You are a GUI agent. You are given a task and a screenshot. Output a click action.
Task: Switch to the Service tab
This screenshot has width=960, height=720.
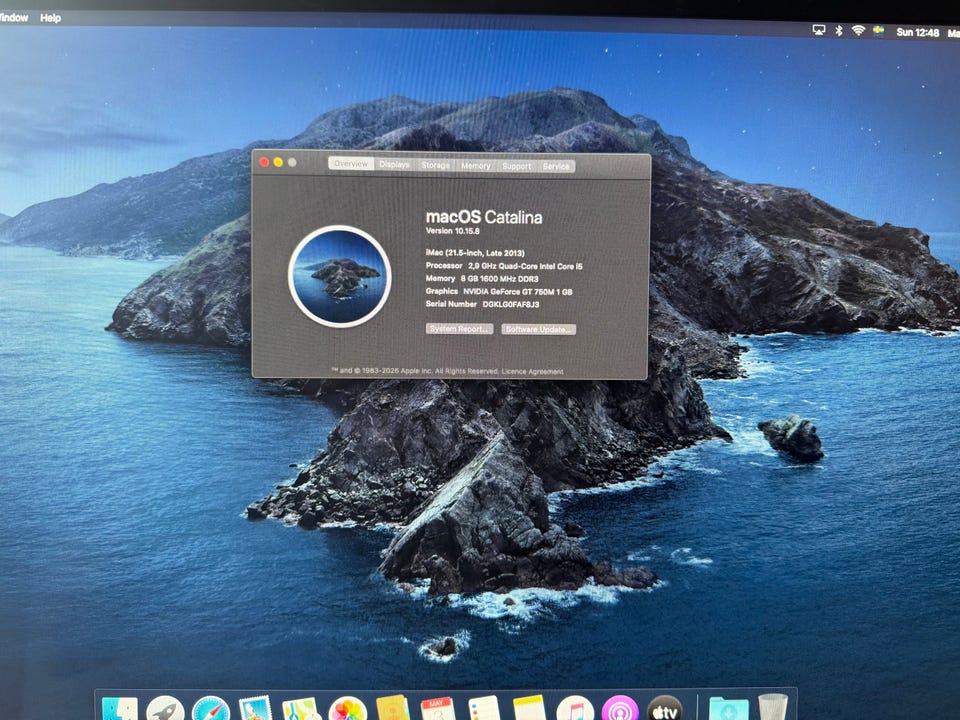[556, 166]
